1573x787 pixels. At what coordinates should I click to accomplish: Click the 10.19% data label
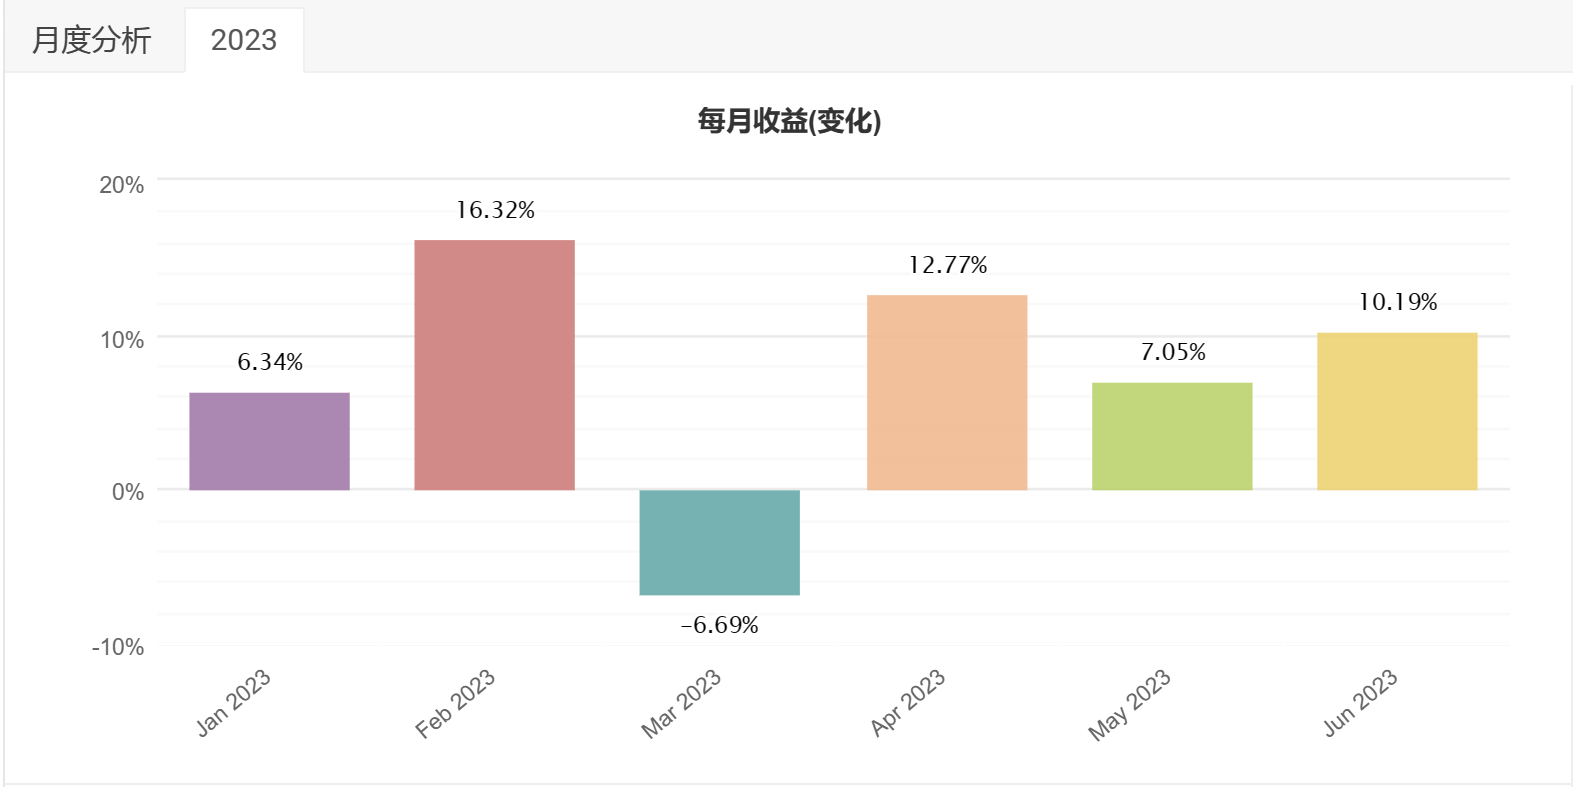pyautogui.click(x=1397, y=302)
